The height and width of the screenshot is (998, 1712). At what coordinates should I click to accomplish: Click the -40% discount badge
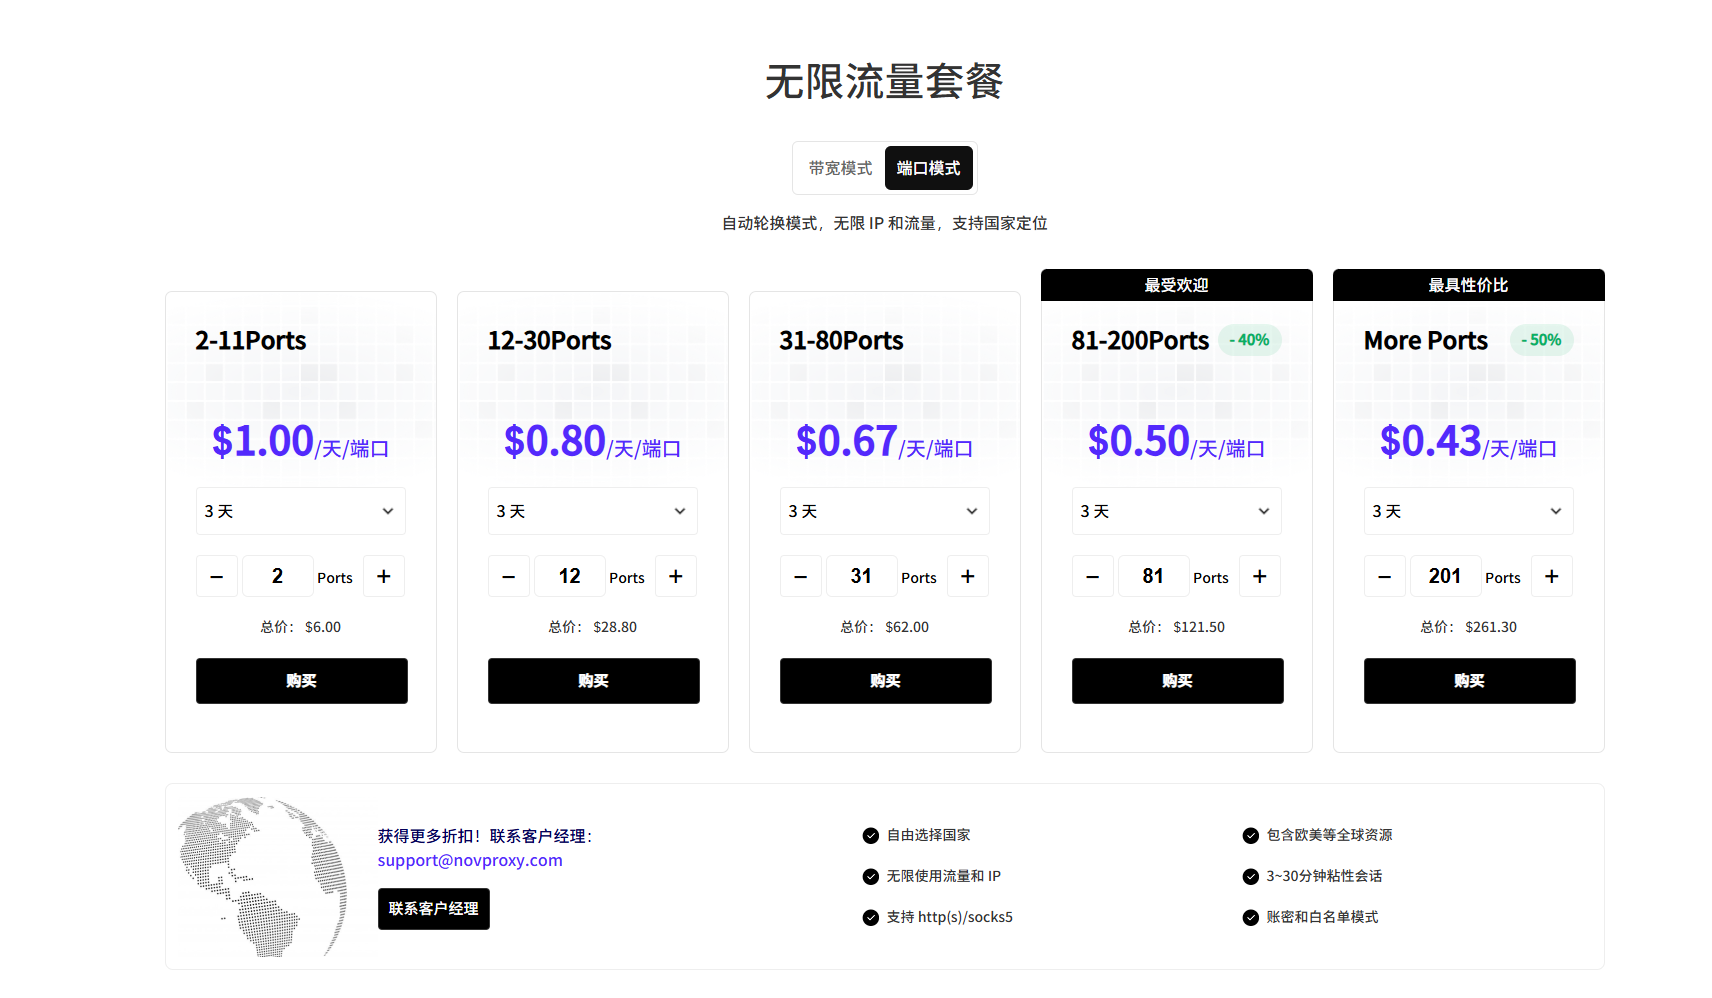pyautogui.click(x=1249, y=340)
